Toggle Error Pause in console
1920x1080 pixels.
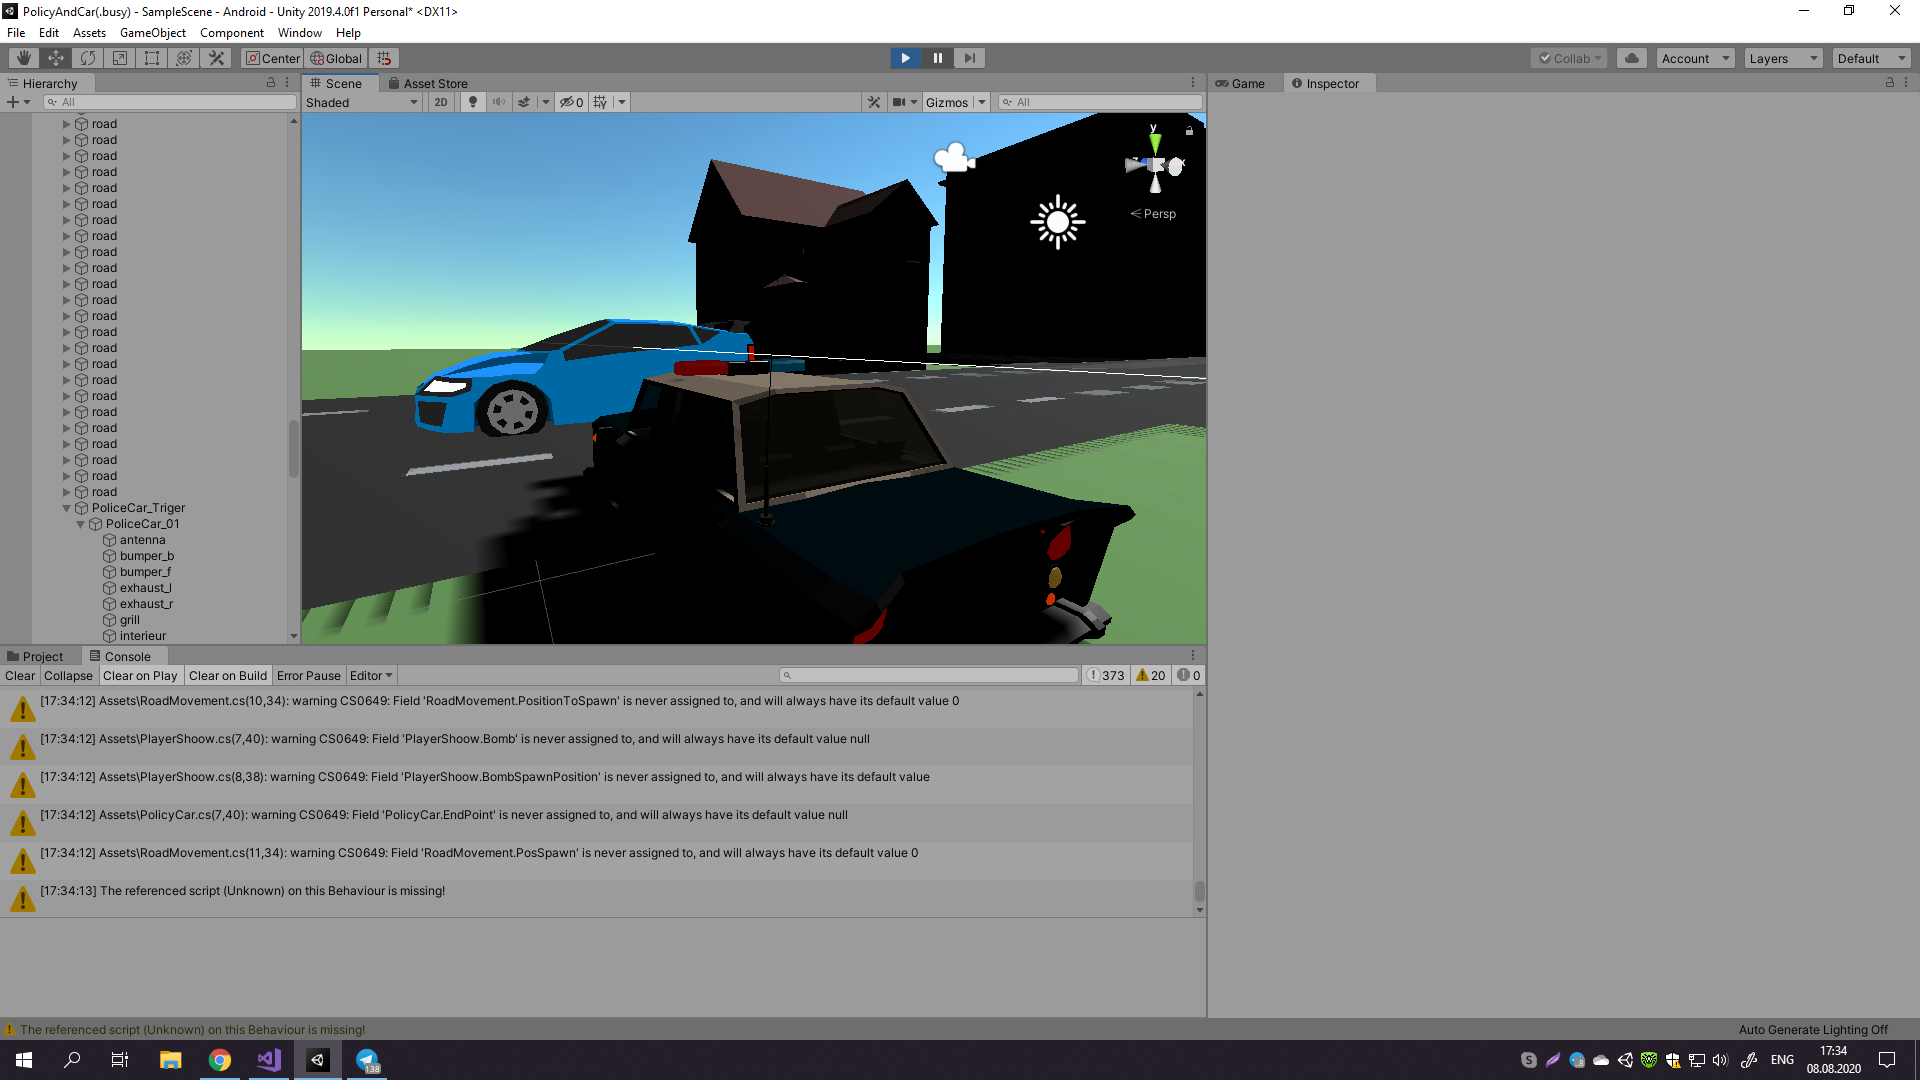pos(308,676)
